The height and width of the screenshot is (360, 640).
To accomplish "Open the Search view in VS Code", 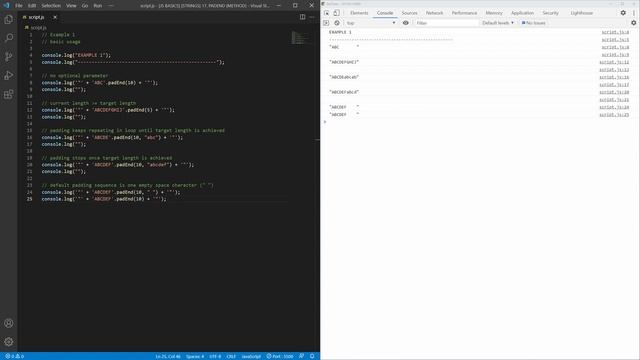I will [9, 38].
